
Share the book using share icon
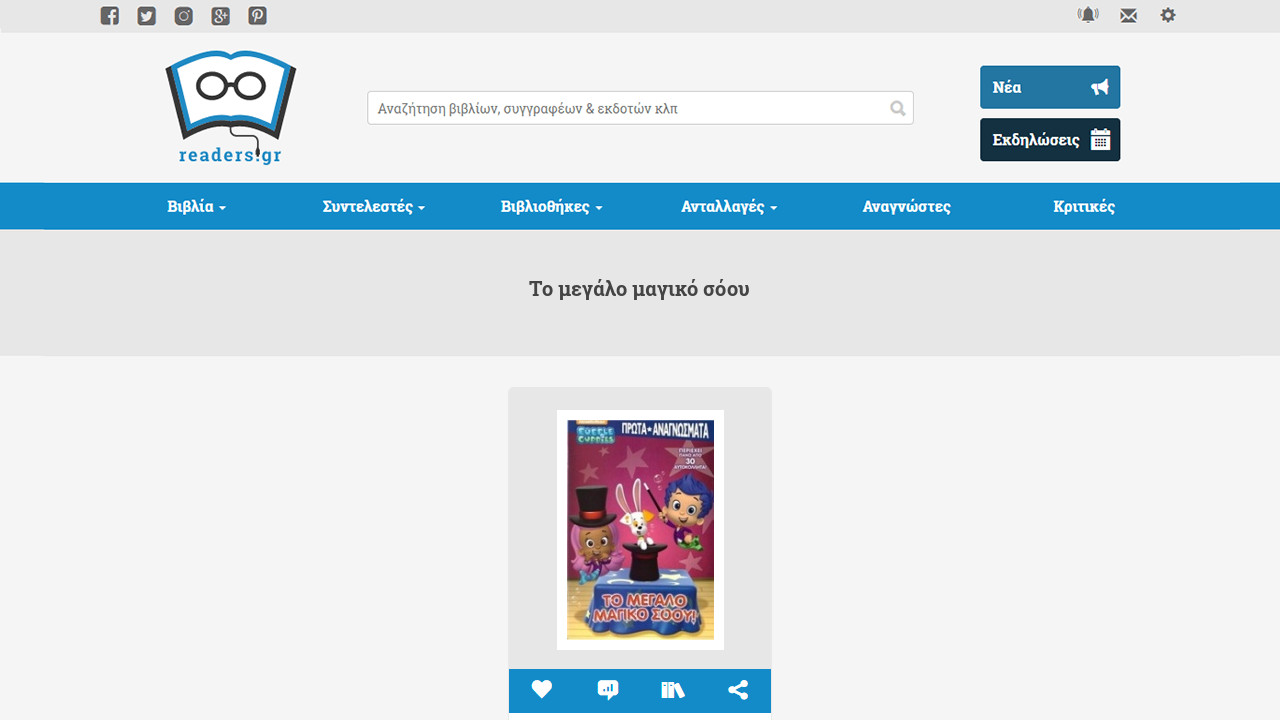click(738, 690)
